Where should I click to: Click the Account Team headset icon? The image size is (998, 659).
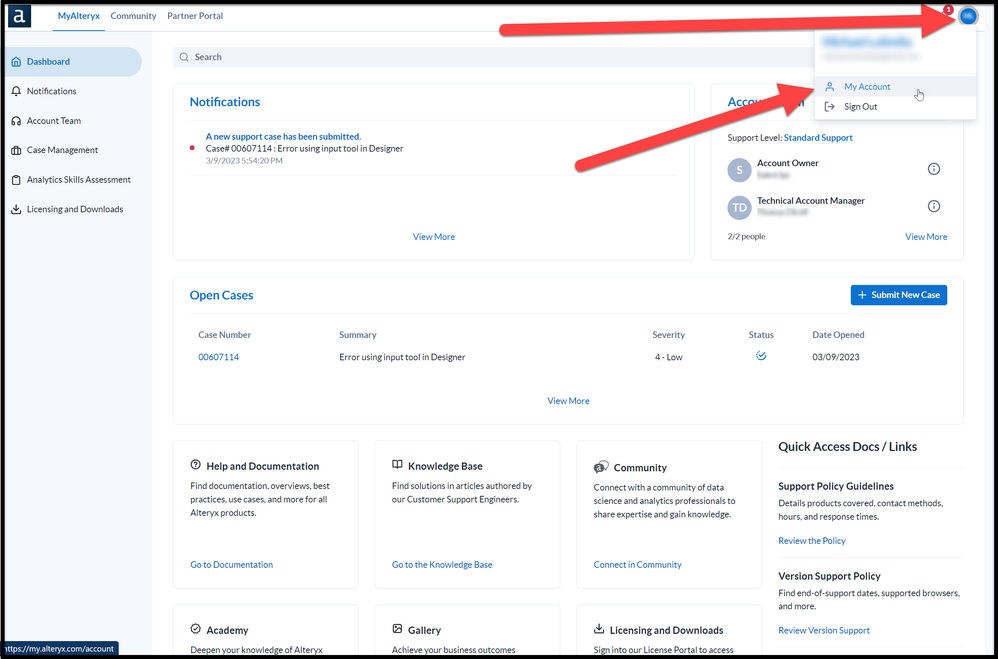pyautogui.click(x=17, y=121)
